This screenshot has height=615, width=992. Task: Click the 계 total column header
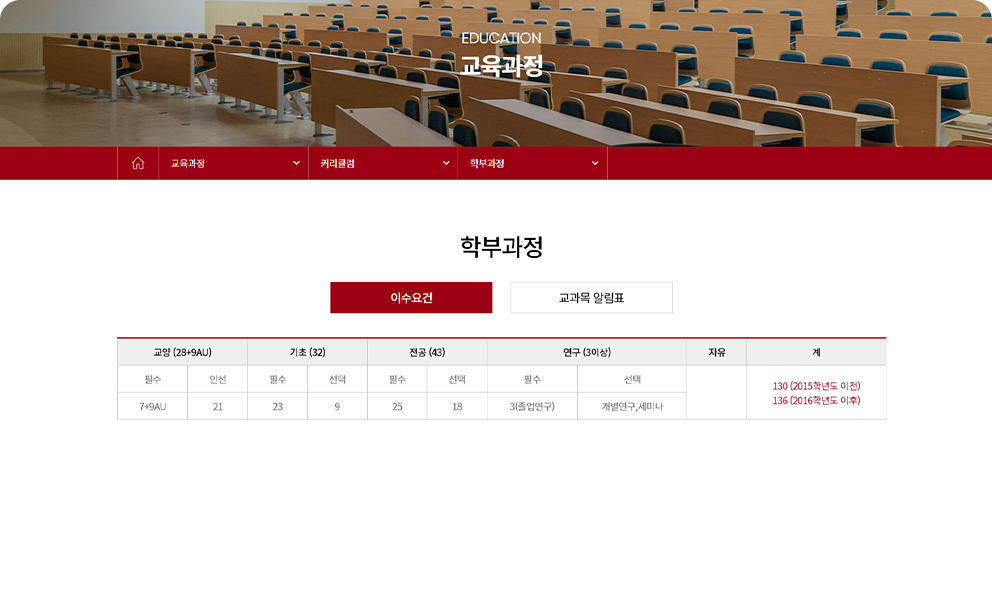click(x=816, y=352)
